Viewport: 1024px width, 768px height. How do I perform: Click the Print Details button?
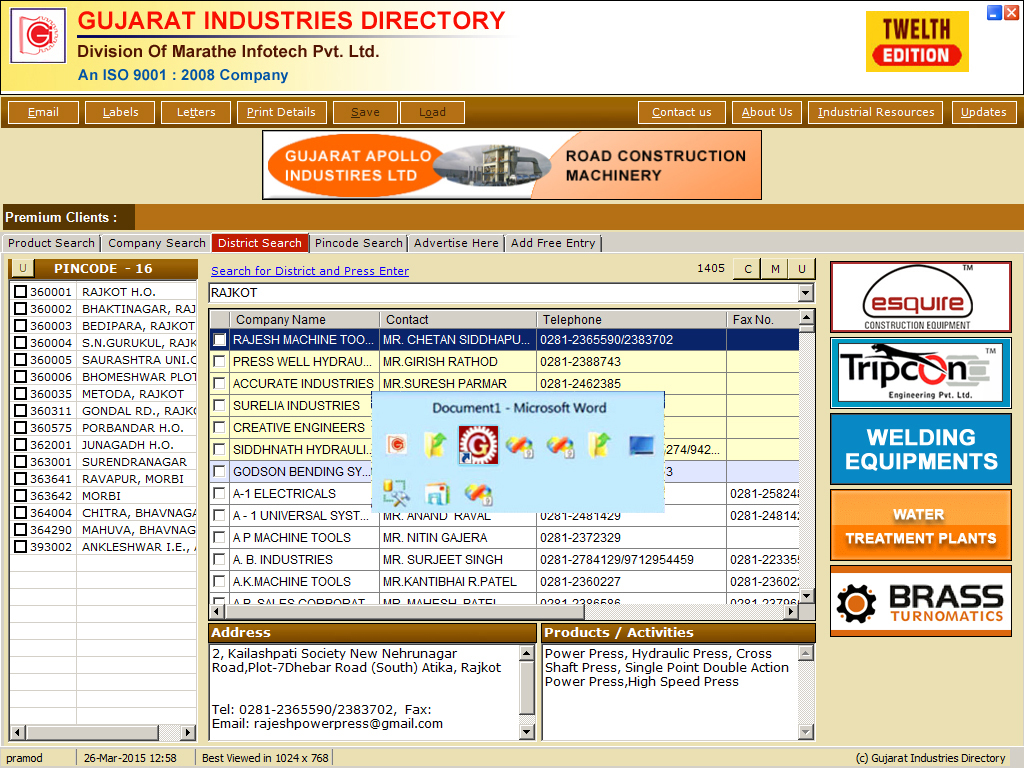pyautogui.click(x=281, y=112)
